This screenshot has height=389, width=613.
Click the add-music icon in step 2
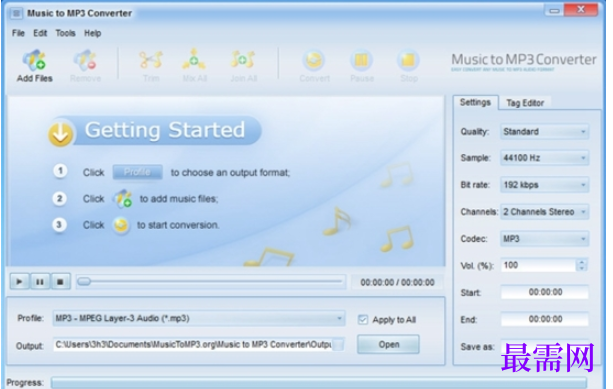coord(123,199)
